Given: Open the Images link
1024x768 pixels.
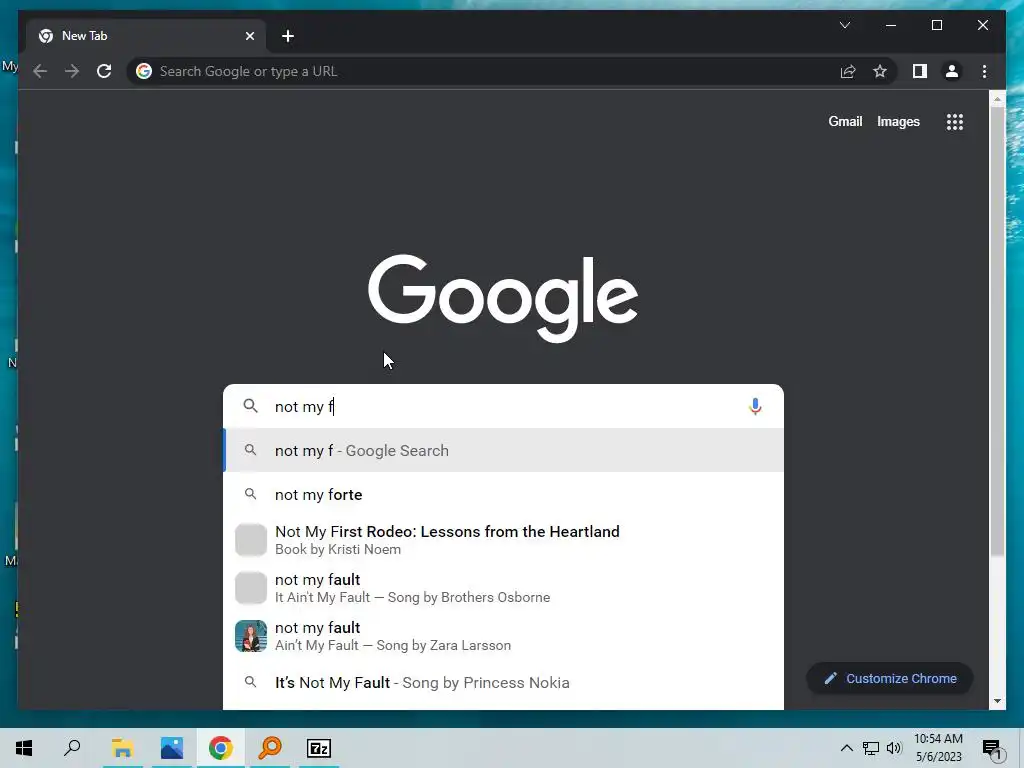Looking at the screenshot, I should [898, 121].
